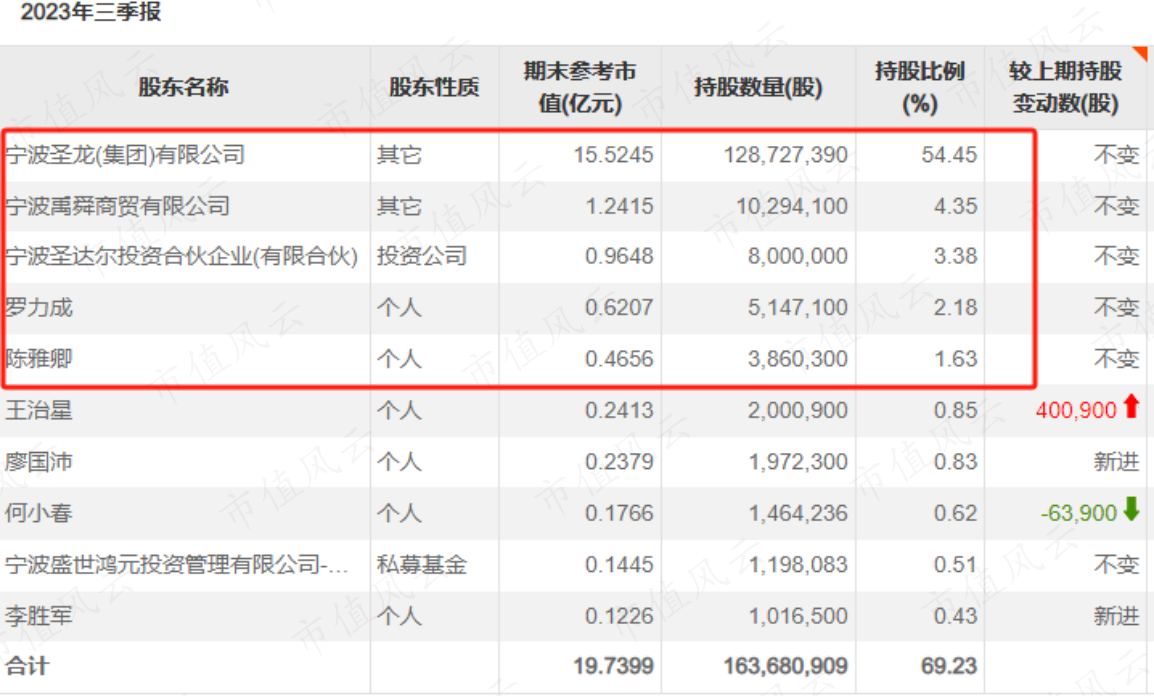Click 私募基金 shareholder type cell
Screen dimensions: 1154x696
[422, 564]
